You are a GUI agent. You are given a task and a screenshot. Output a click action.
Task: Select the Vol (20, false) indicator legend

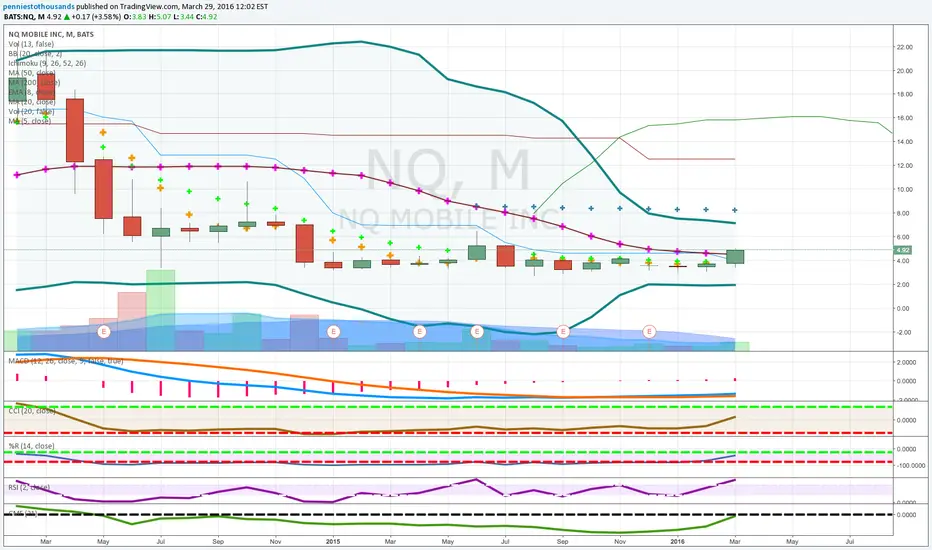click(31, 111)
